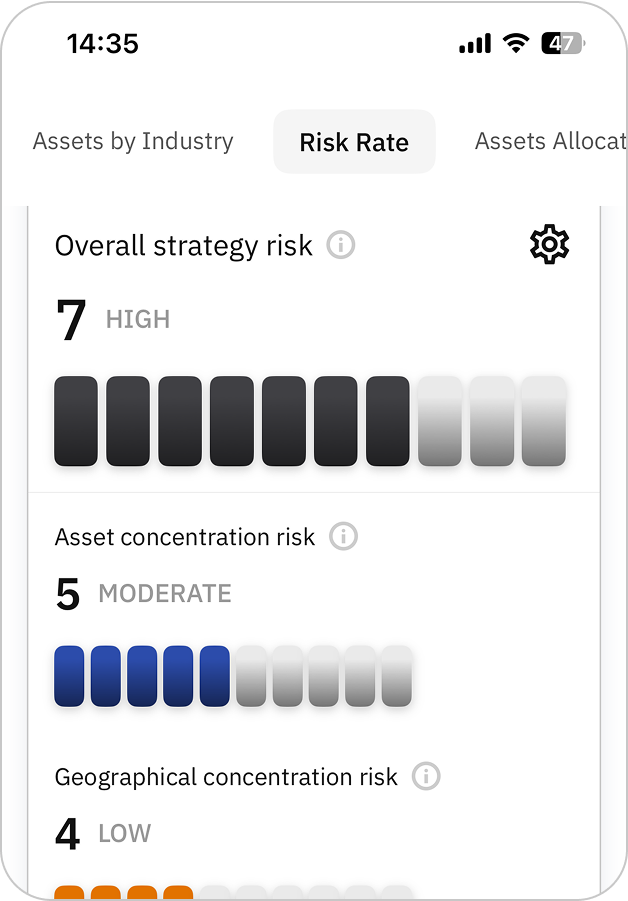Tap the battery level indicator
The width and height of the screenshot is (628, 901).
(563, 43)
